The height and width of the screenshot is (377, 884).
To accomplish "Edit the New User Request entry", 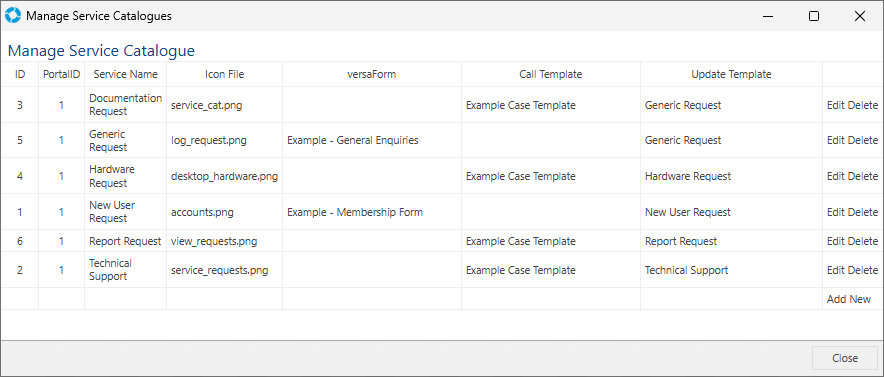I will coord(836,212).
